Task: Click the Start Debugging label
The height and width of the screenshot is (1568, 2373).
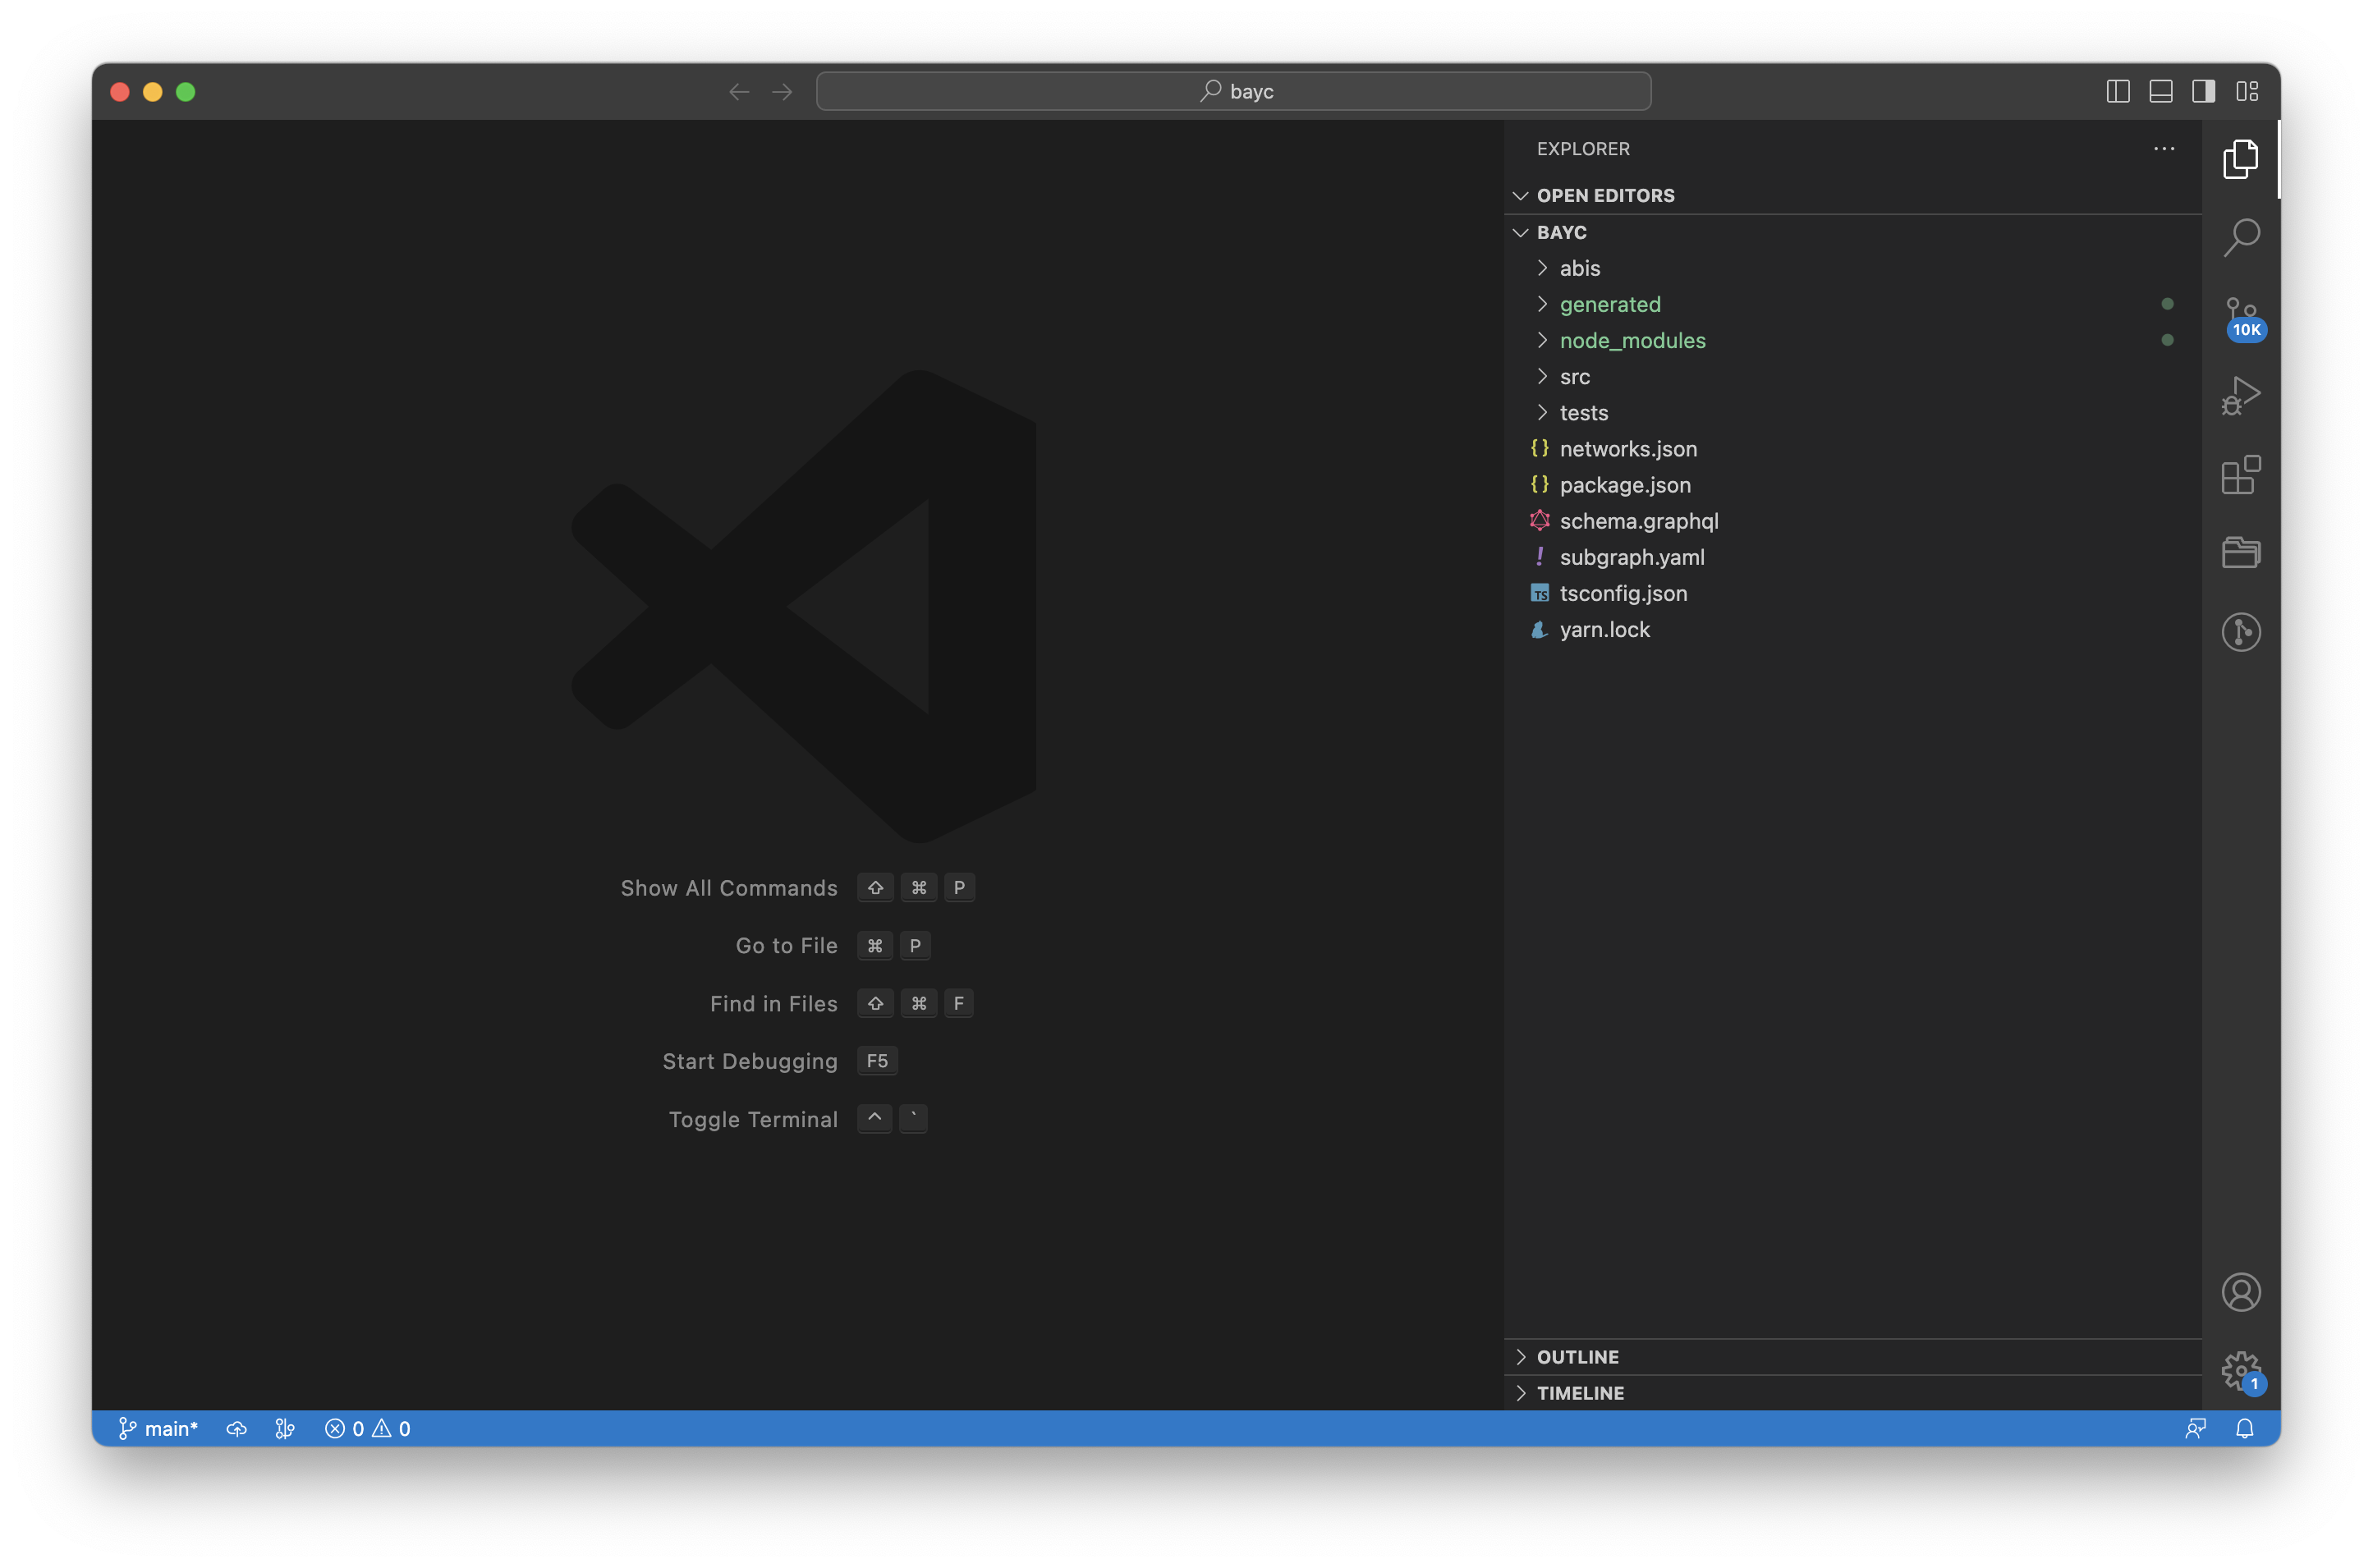Action: point(750,1062)
